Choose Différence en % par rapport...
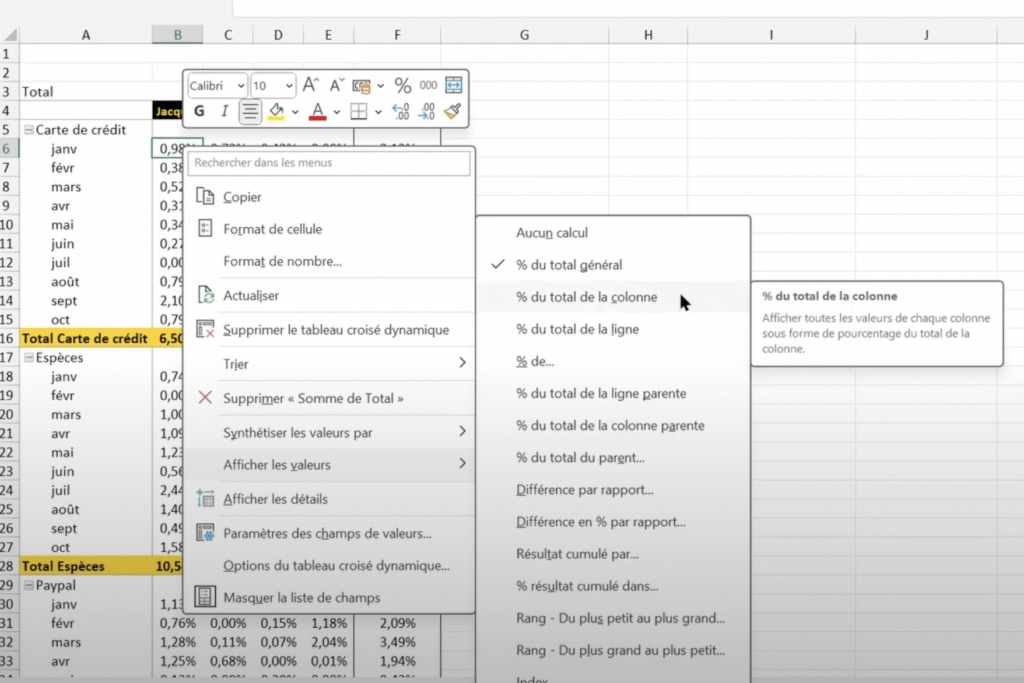 pos(613,522)
